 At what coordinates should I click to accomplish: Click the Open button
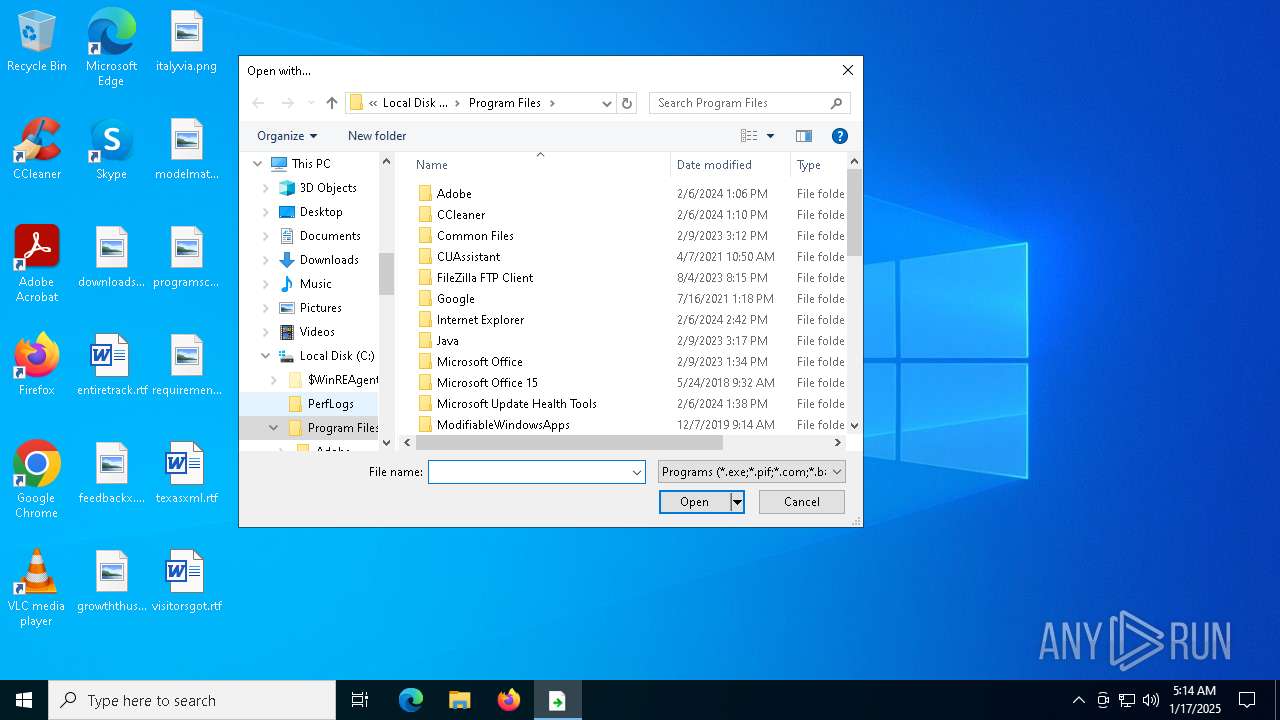[695, 502]
